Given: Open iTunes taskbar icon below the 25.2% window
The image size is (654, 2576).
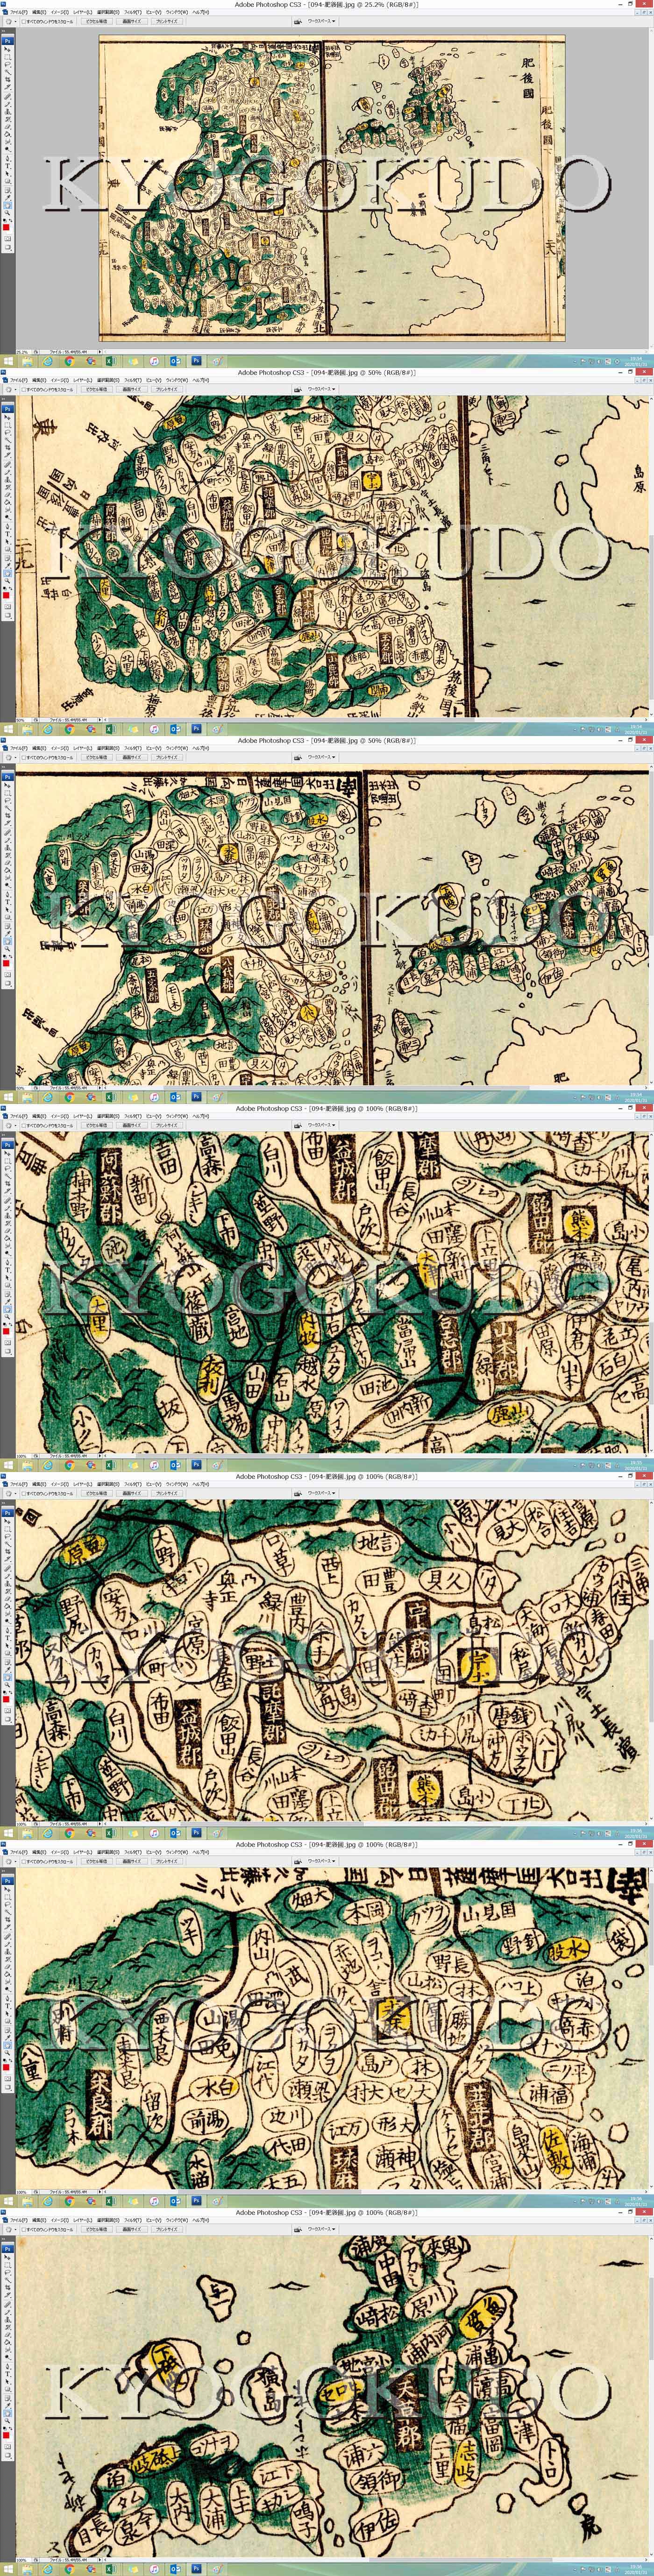Looking at the screenshot, I should click(x=155, y=361).
